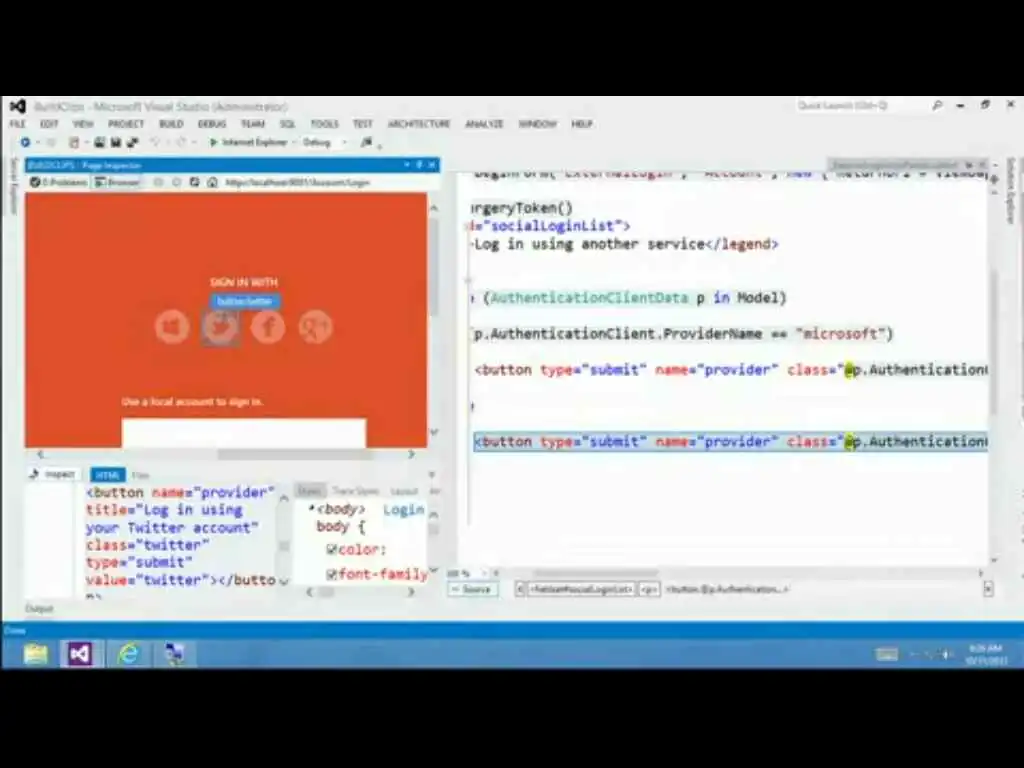Open the BUILD menu
The width and height of the screenshot is (1024, 768).
pyautogui.click(x=171, y=124)
